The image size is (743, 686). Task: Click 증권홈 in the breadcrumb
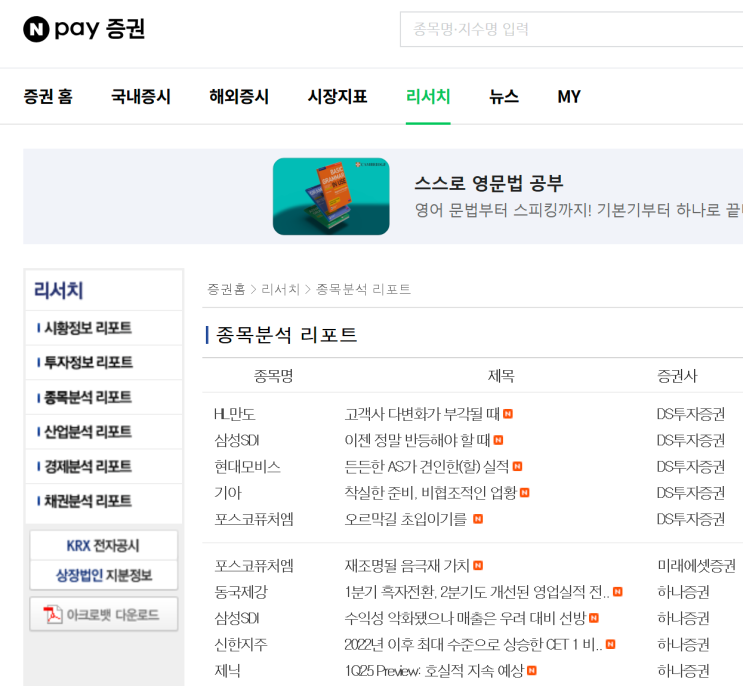(x=226, y=289)
